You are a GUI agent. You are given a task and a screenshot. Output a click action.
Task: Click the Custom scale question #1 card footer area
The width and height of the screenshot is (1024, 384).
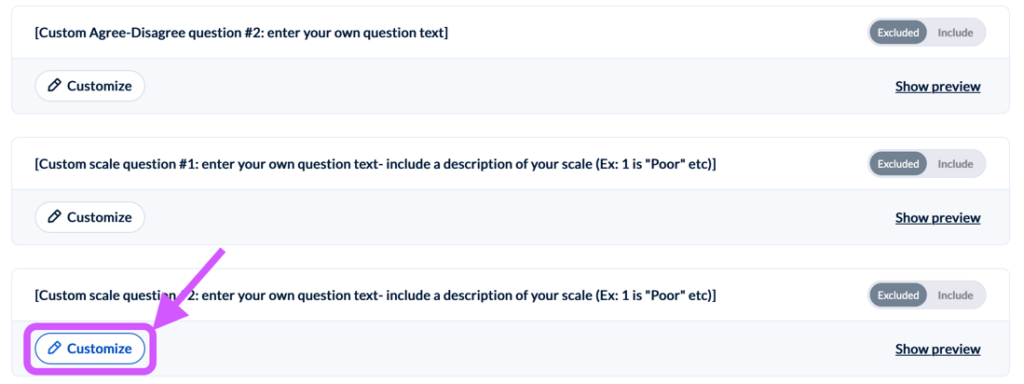(x=511, y=217)
